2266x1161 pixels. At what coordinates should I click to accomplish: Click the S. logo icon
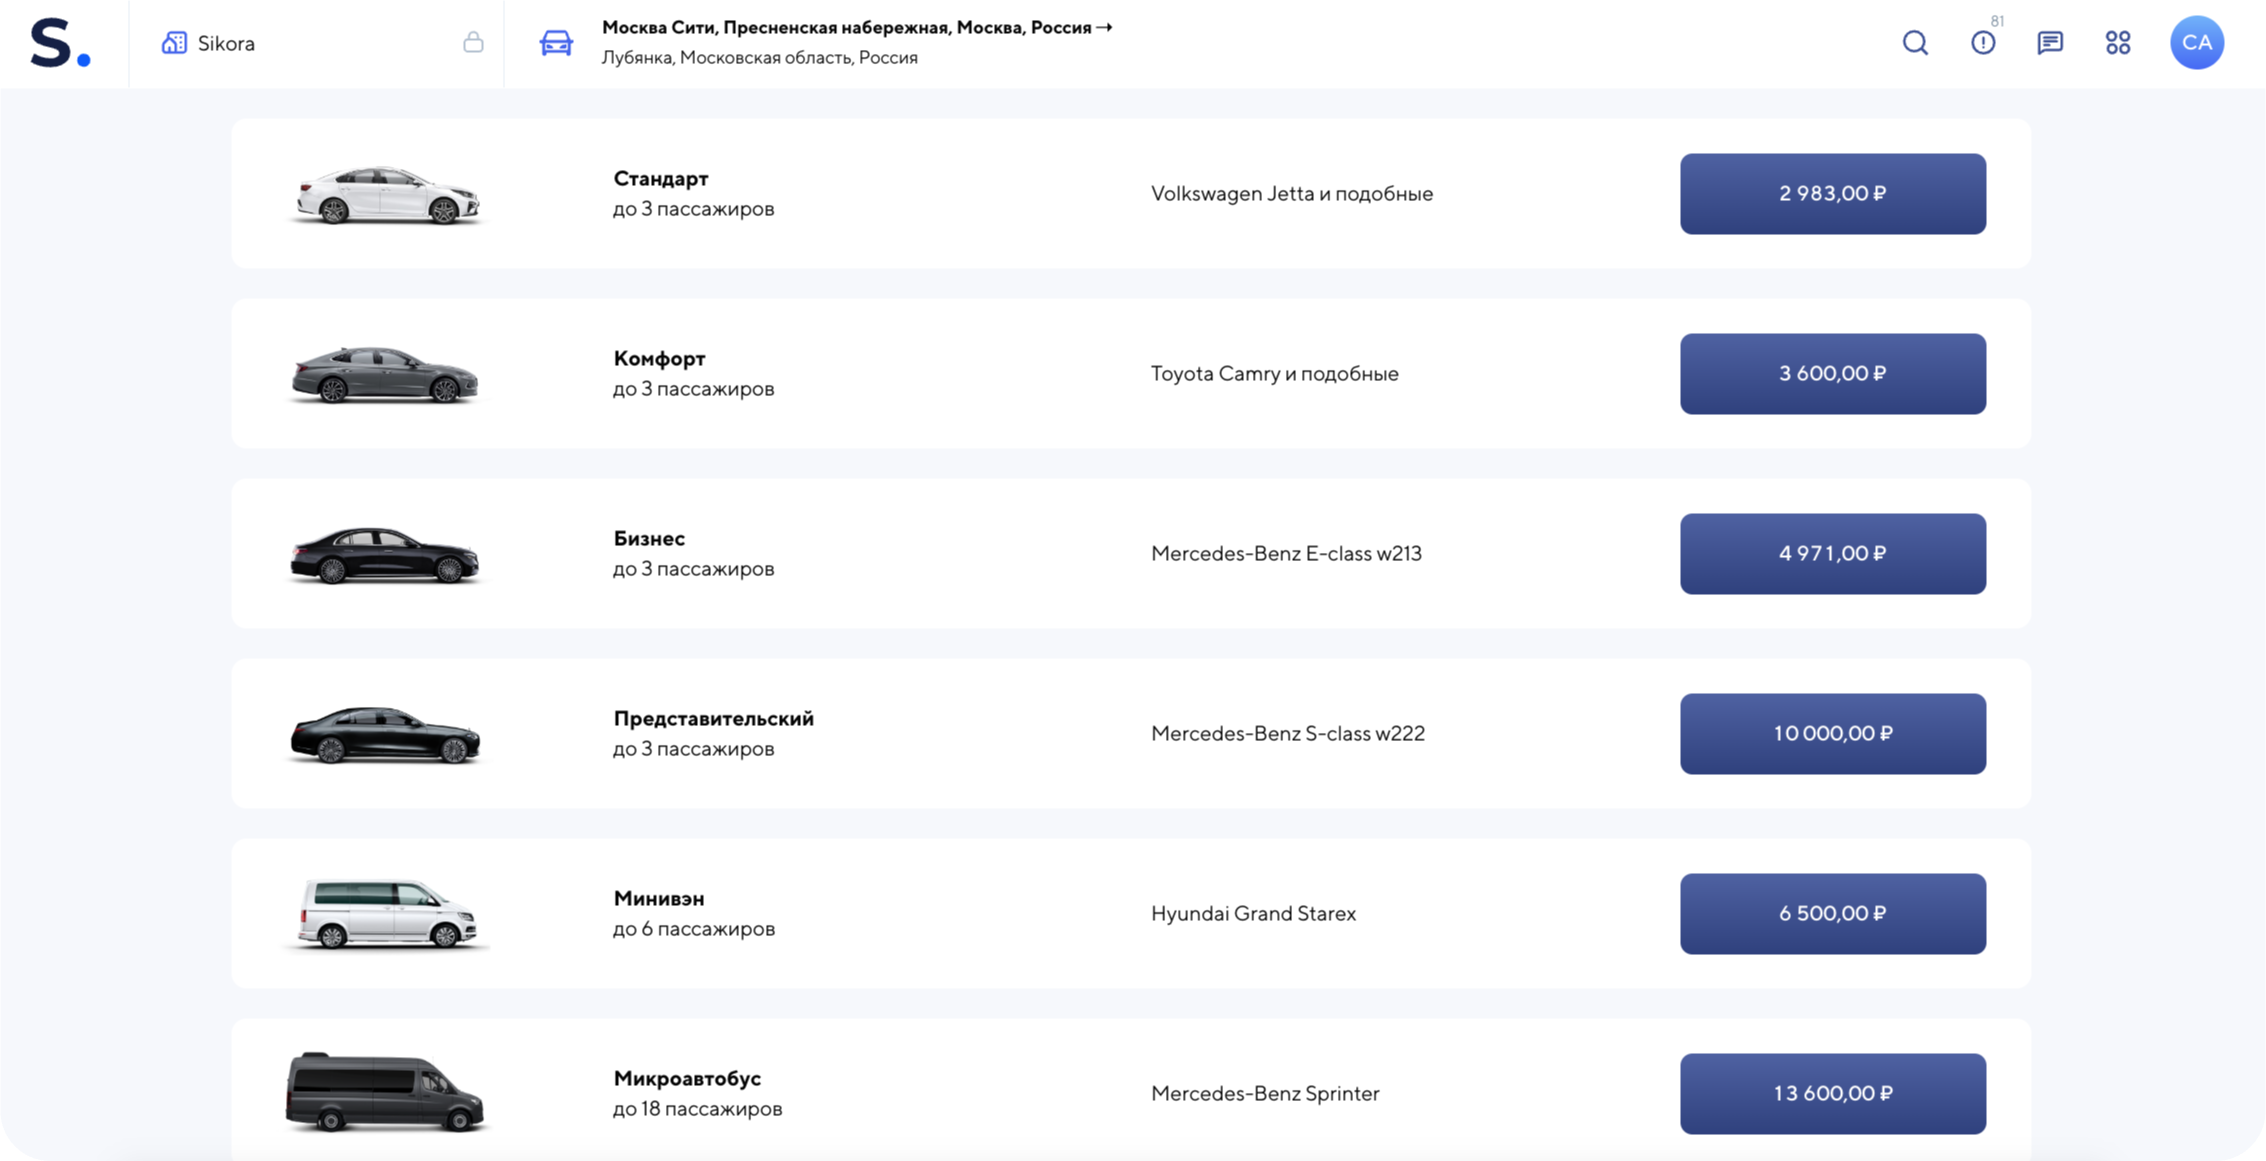pos(60,43)
